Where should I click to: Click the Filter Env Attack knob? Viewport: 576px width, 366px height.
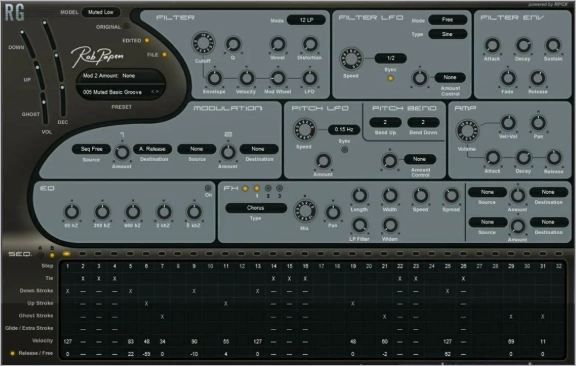[x=492, y=45]
